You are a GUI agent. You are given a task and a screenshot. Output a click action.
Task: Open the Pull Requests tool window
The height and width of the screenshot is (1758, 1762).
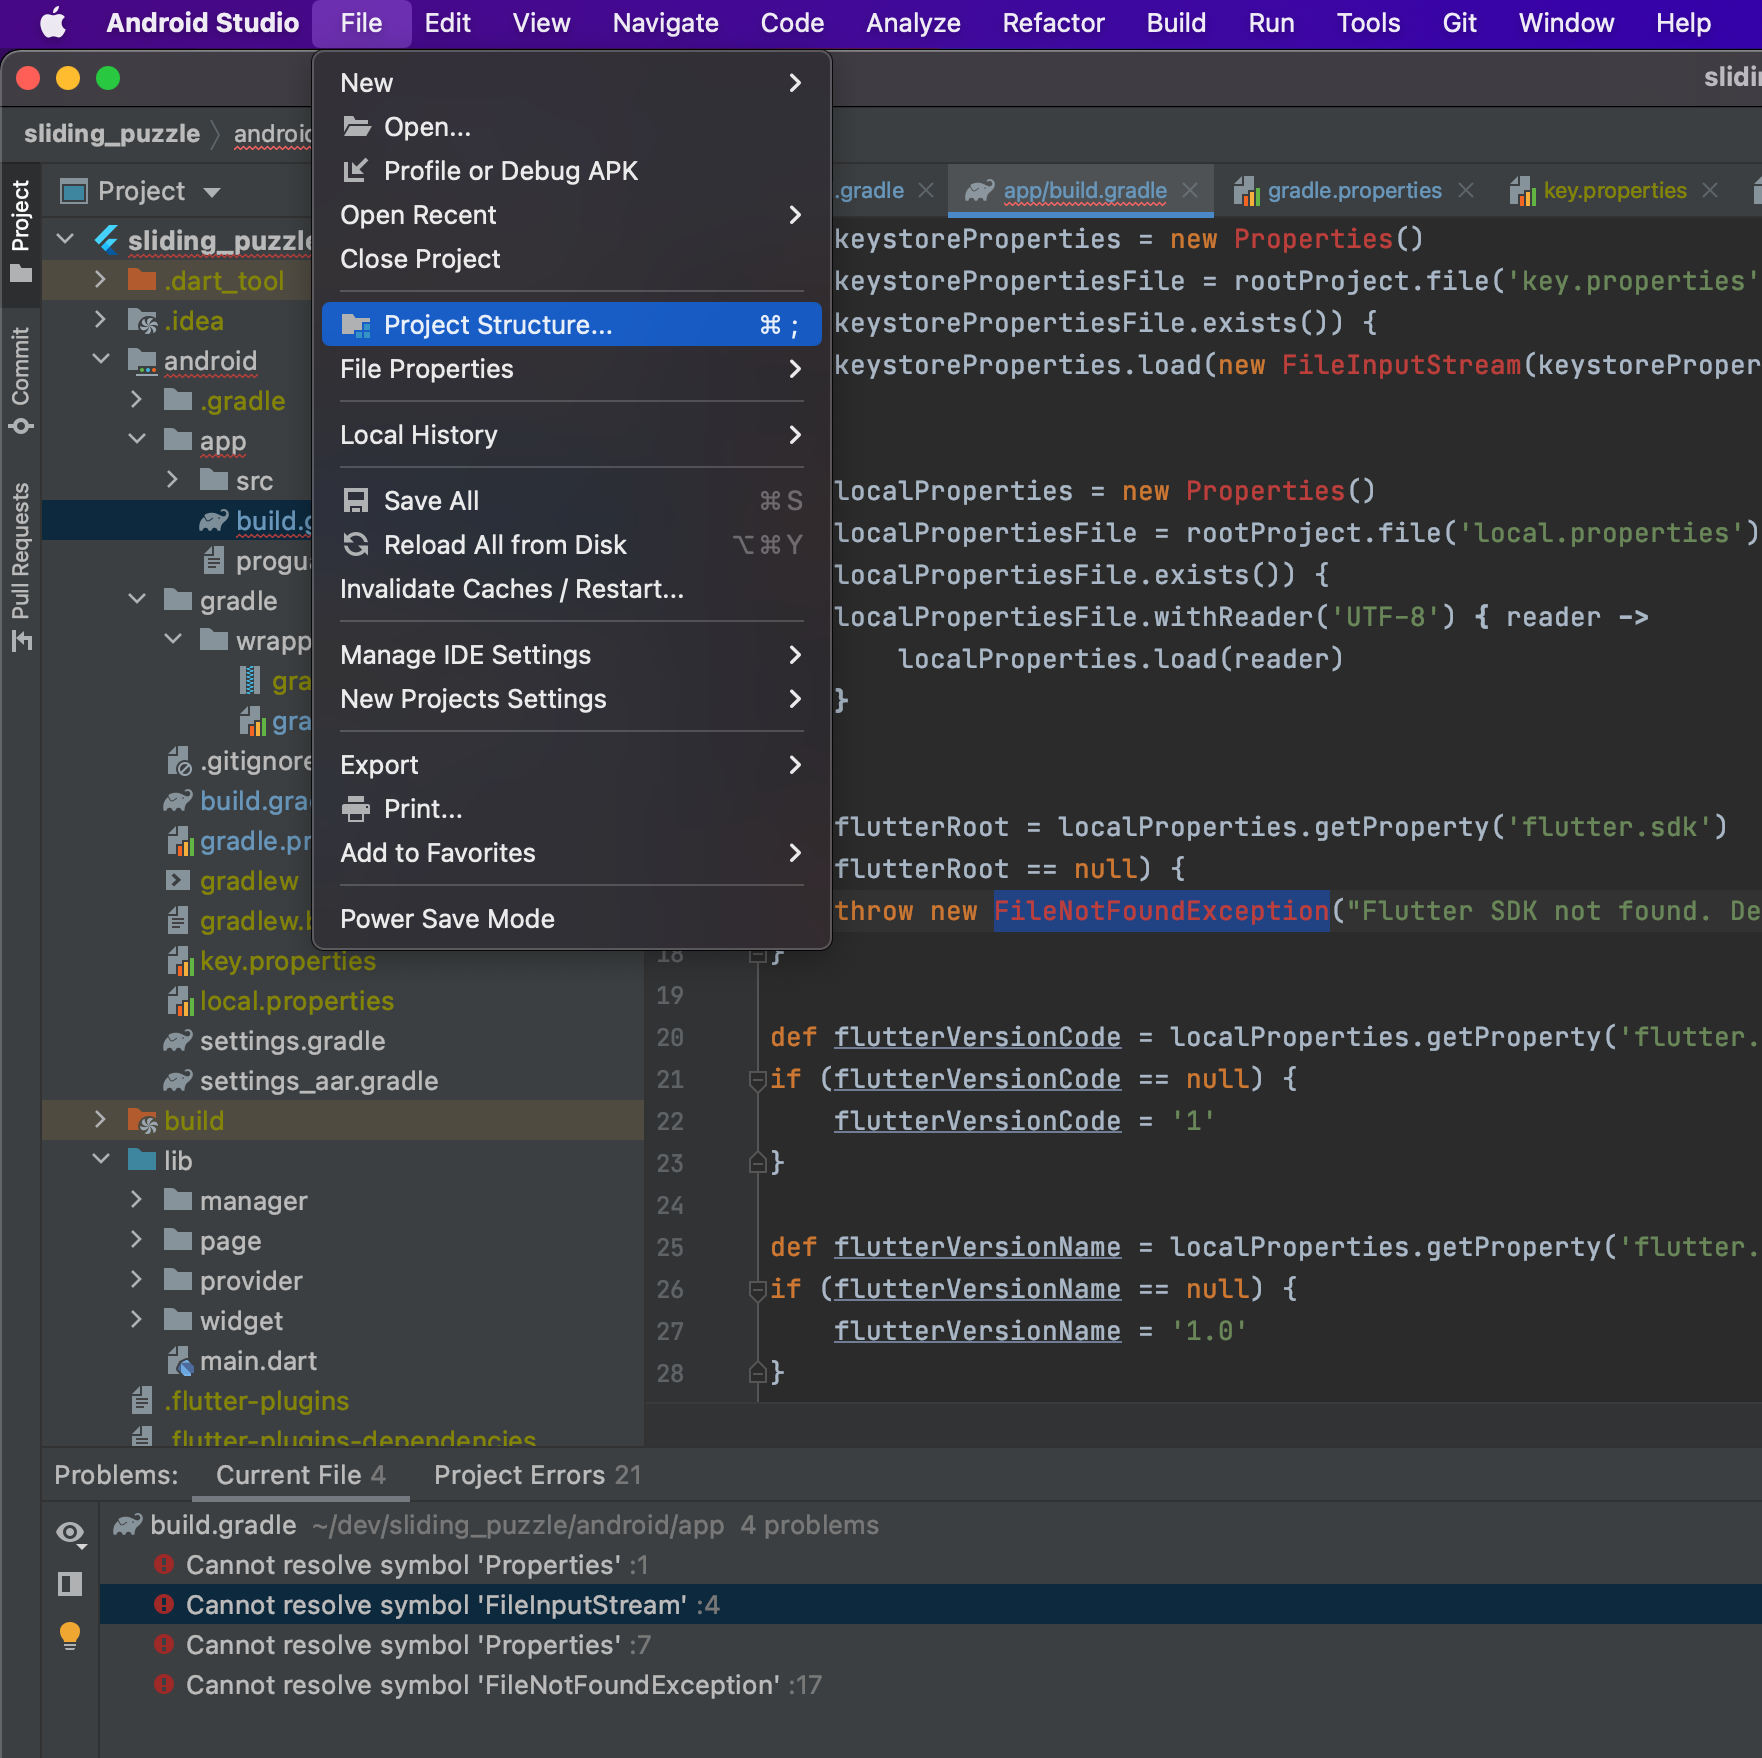click(x=21, y=567)
